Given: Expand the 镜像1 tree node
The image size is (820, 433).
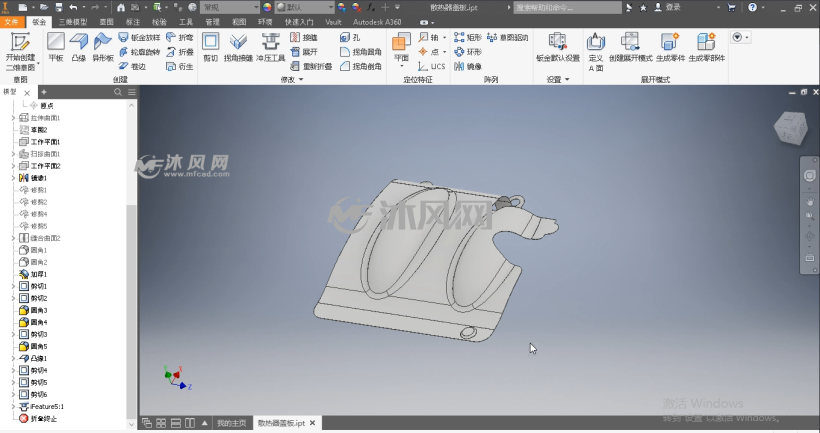Looking at the screenshot, I should 13,178.
